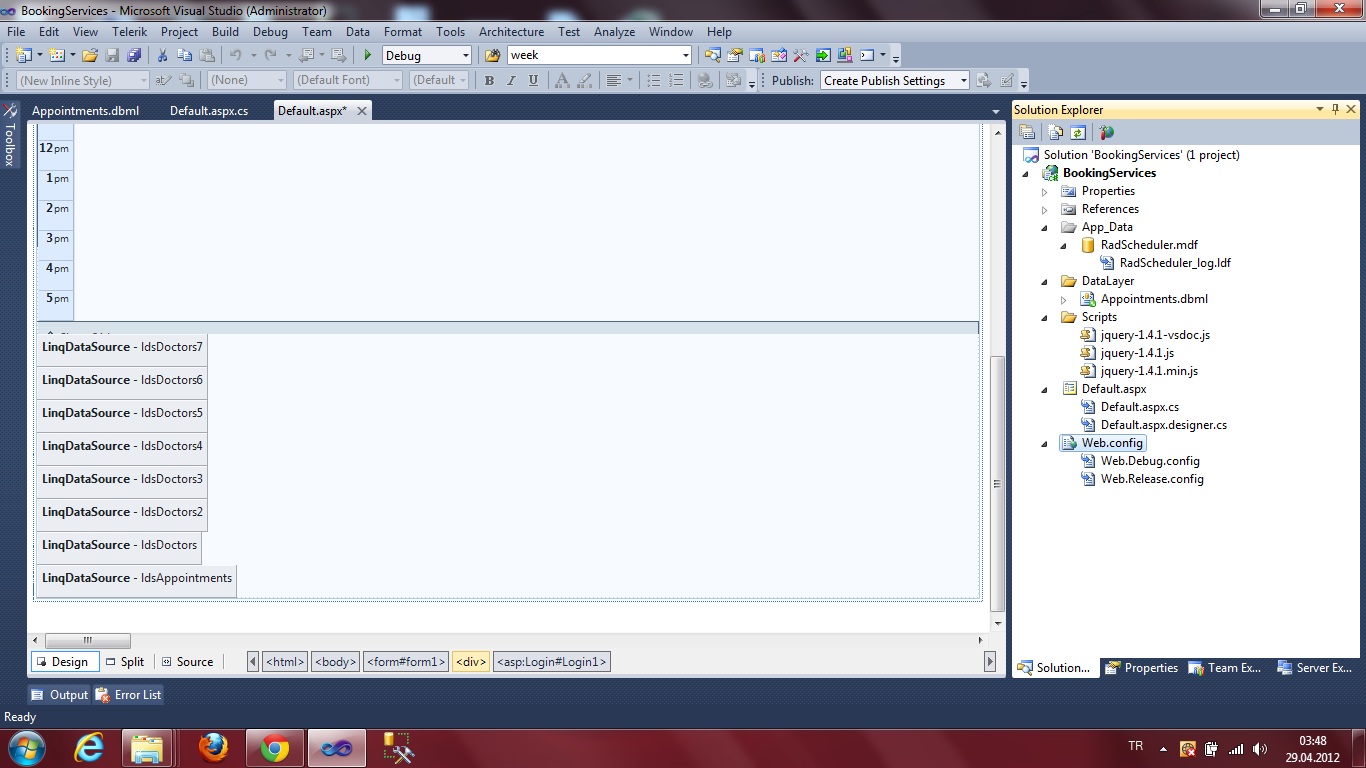Open the Toolbox side panel
Viewport: 1366px width, 768px height.
[x=10, y=134]
